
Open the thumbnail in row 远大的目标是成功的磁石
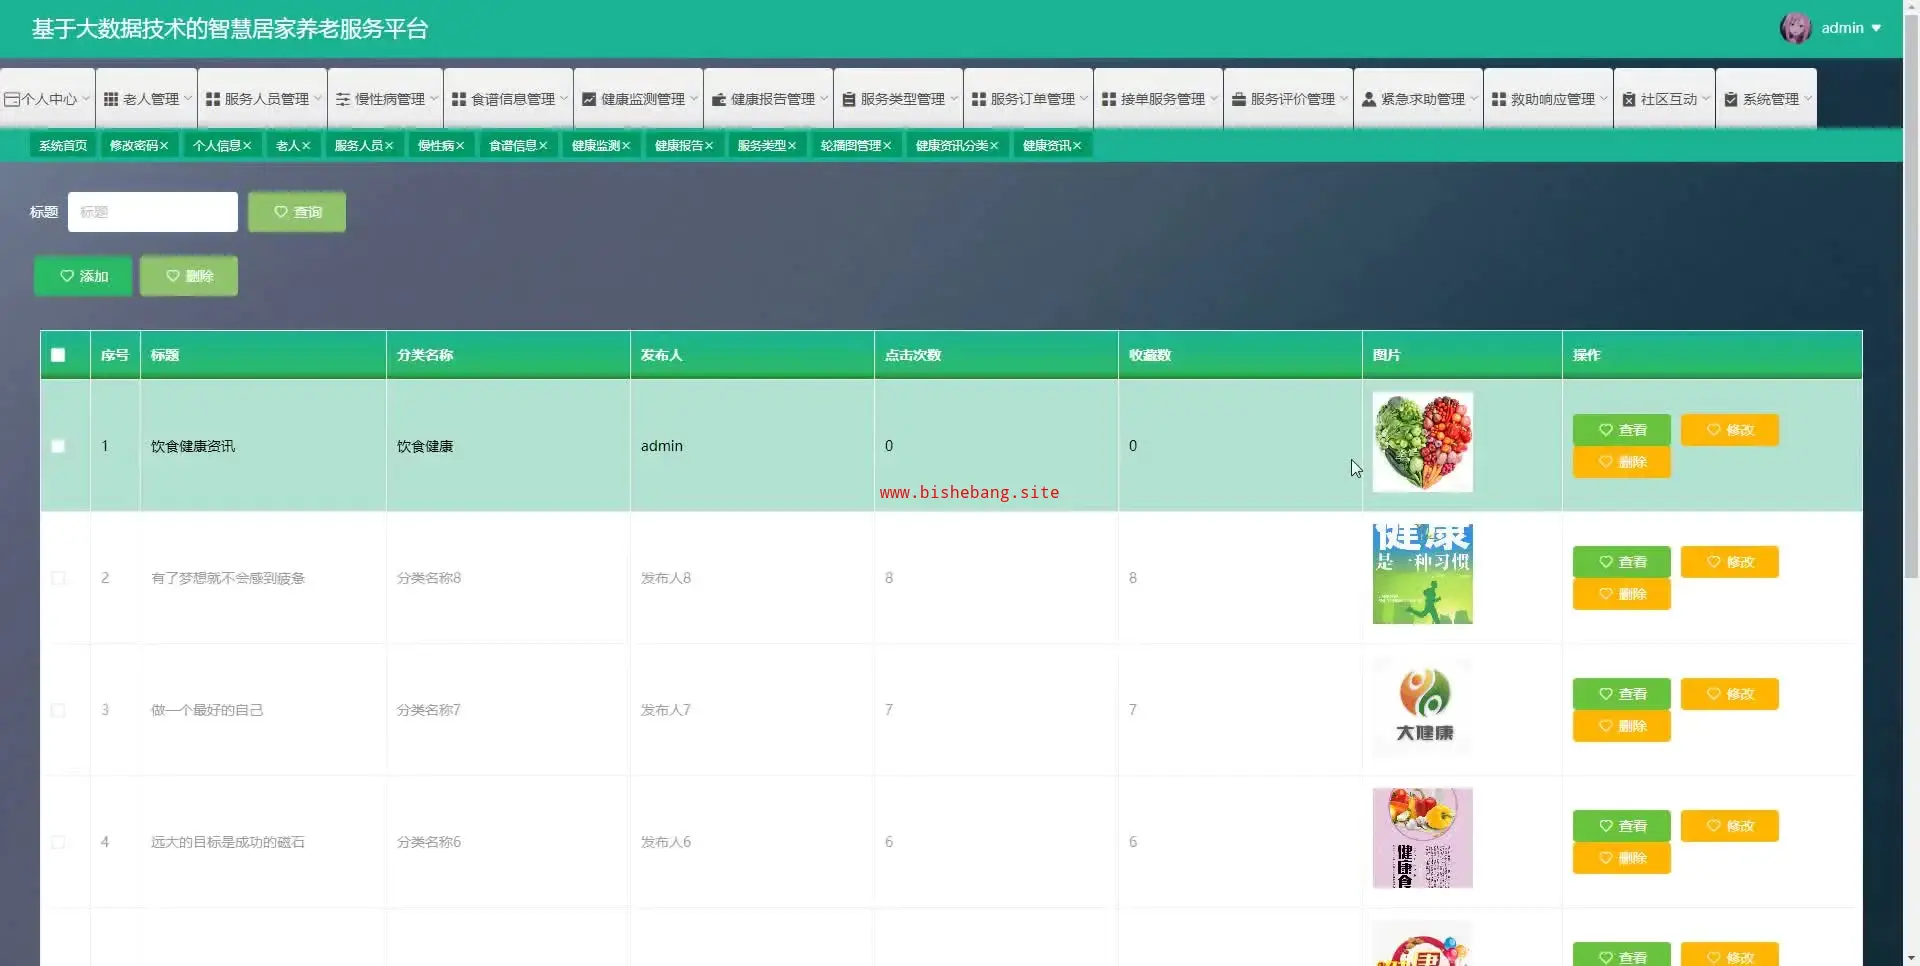click(x=1423, y=838)
